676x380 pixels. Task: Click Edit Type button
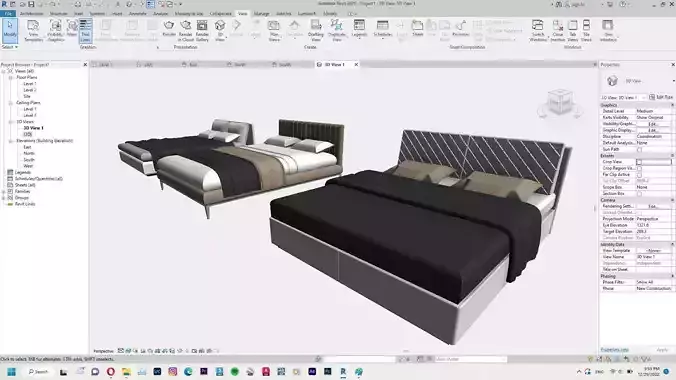(x=661, y=97)
